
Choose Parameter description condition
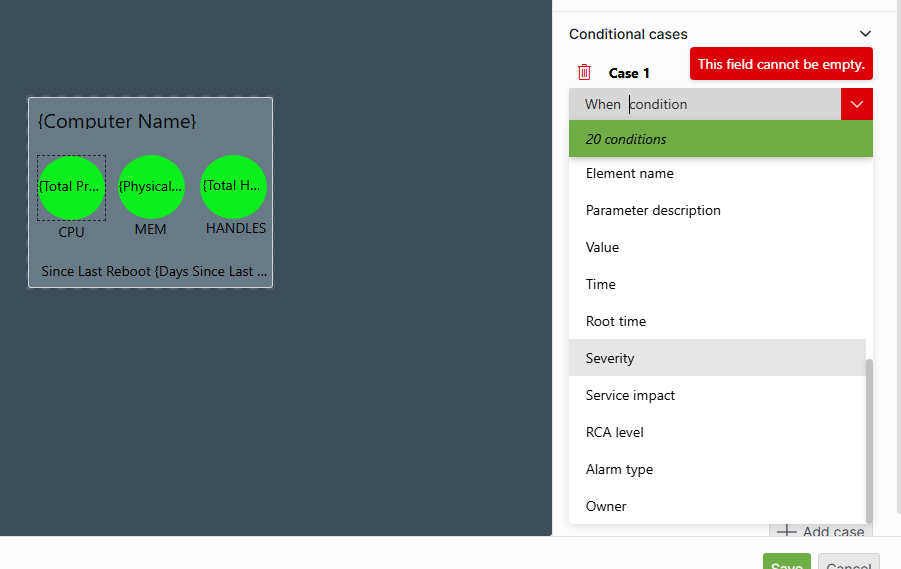[653, 210]
